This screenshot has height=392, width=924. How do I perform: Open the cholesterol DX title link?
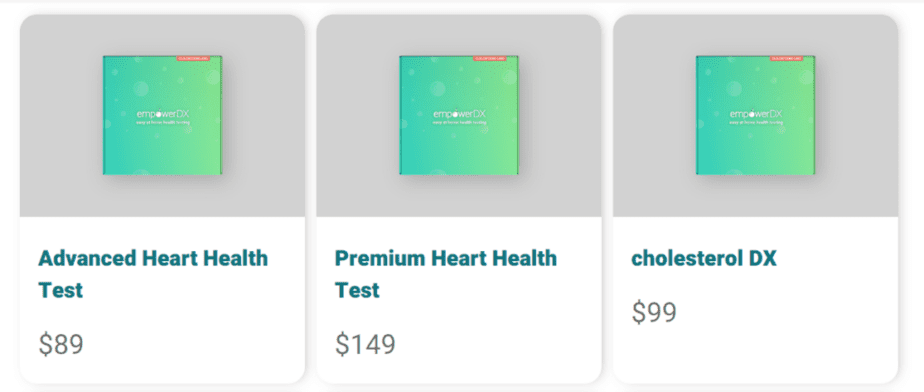pyautogui.click(x=704, y=258)
